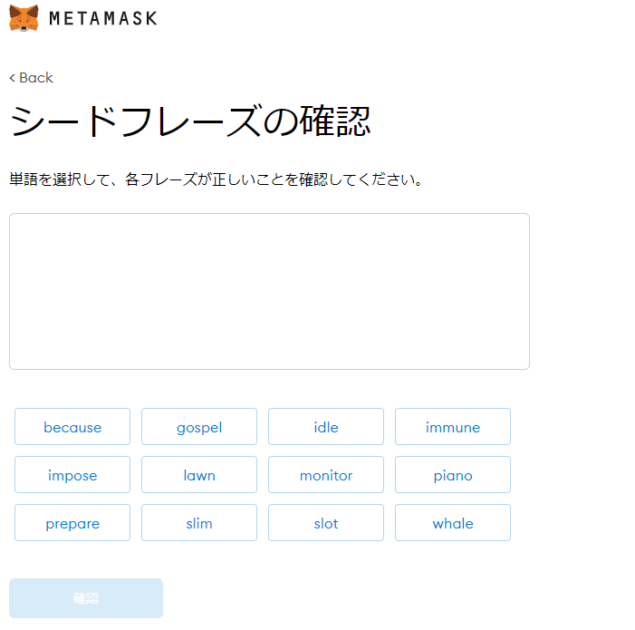Screen dimensions: 635x630
Task: Pick the word 'whale'
Action: pyautogui.click(x=453, y=523)
